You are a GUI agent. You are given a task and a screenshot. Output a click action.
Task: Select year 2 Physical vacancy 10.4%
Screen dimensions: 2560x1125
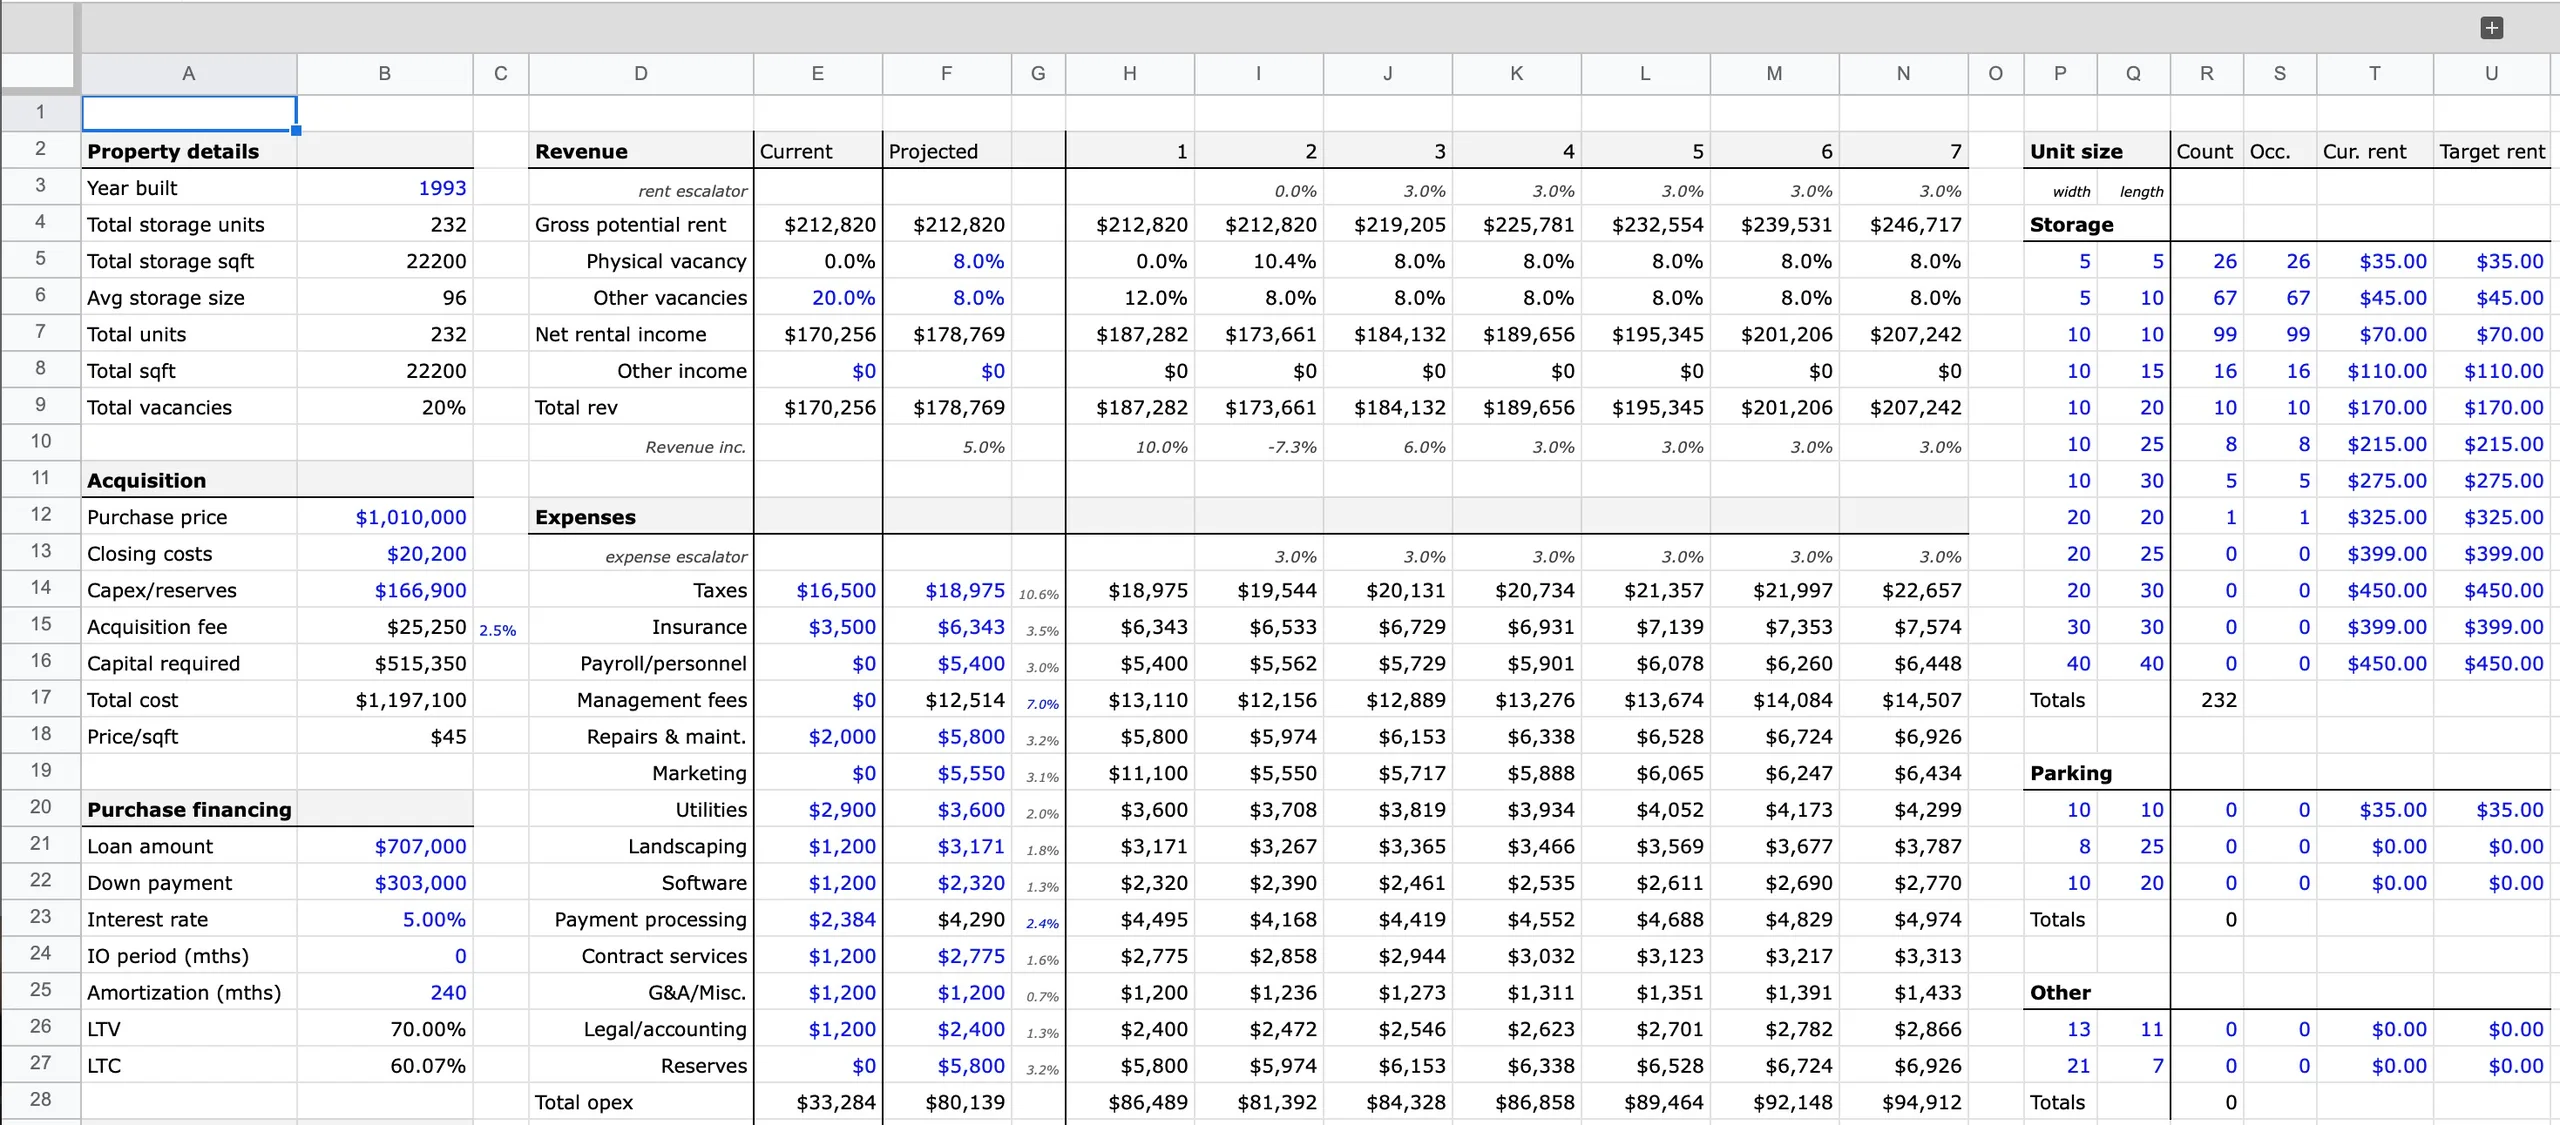1284,261
